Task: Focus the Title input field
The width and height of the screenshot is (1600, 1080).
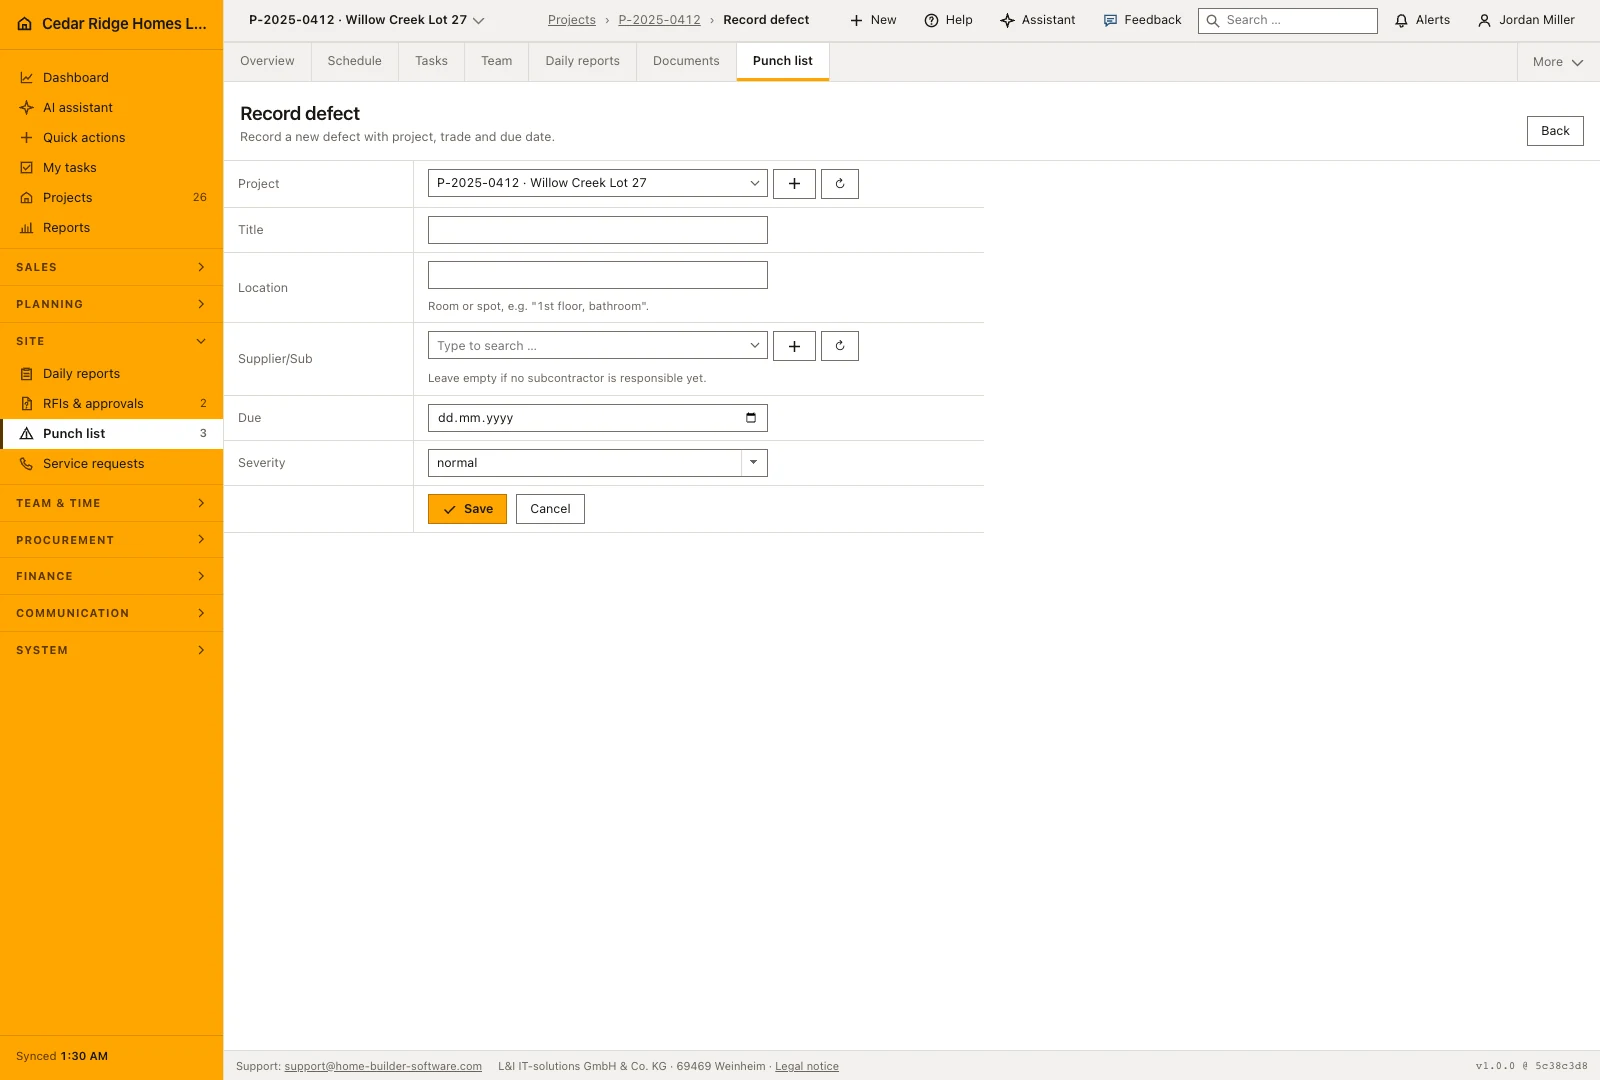Action: coord(598,230)
